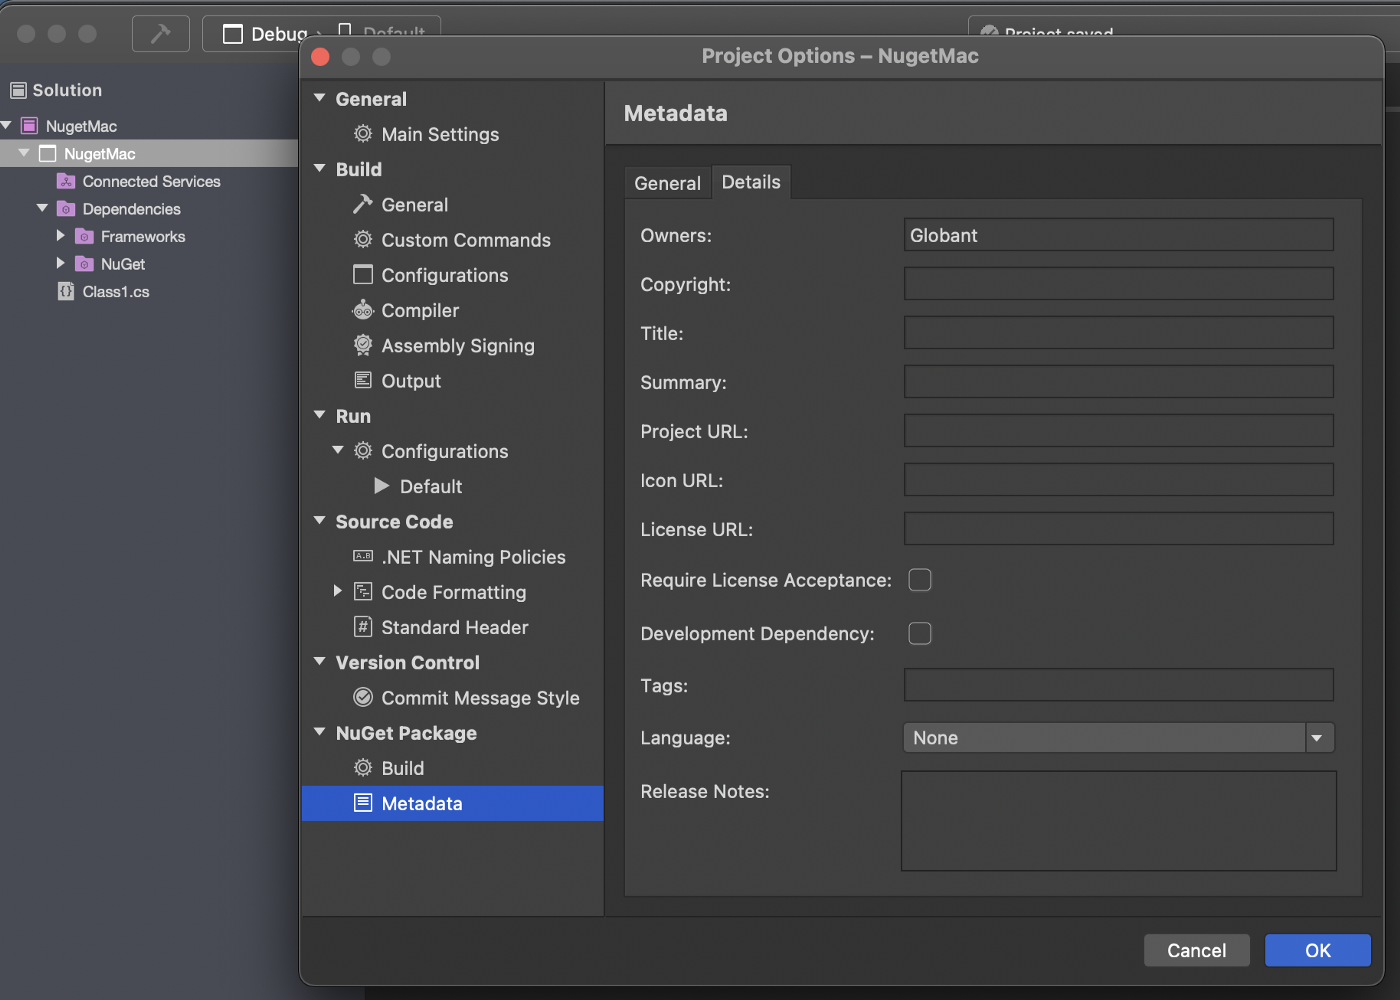
Task: Open the Debug configuration selector in toolbar
Action: (267, 34)
